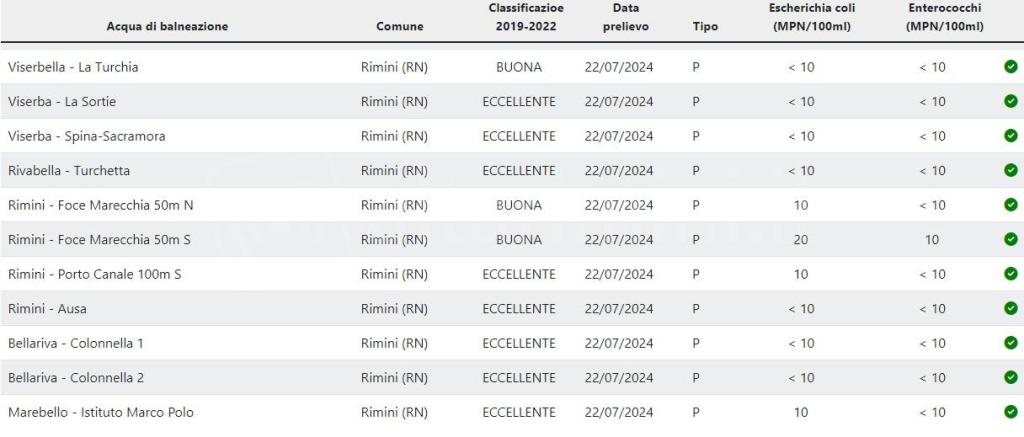Click green check for Marebello - Istituto Marco Polo

1010,412
